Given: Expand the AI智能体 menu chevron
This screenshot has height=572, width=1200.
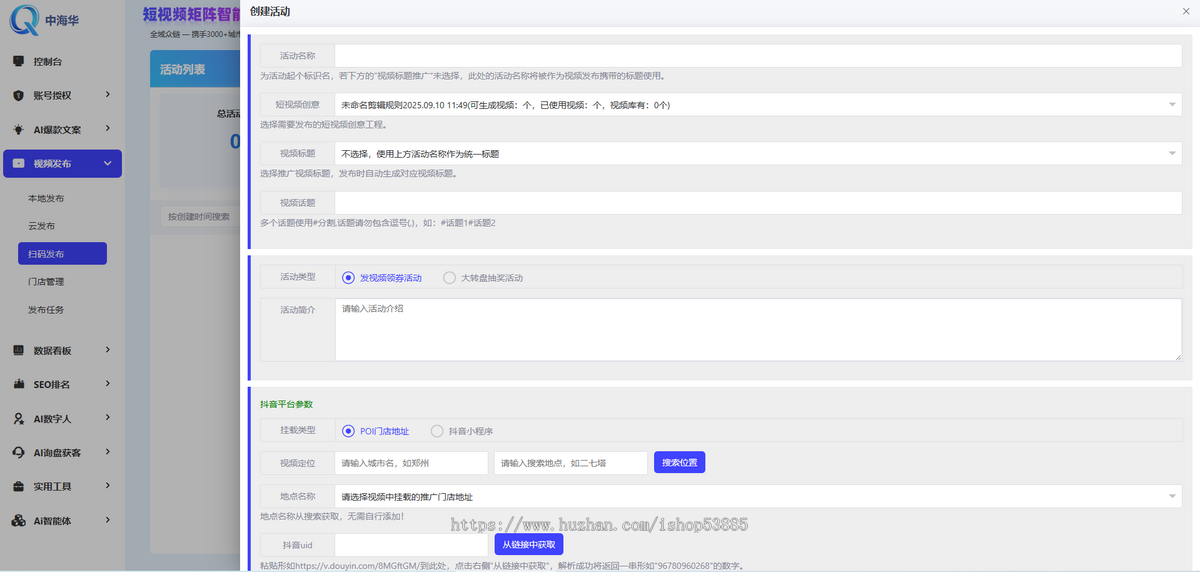Looking at the screenshot, I should pyautogui.click(x=108, y=521).
